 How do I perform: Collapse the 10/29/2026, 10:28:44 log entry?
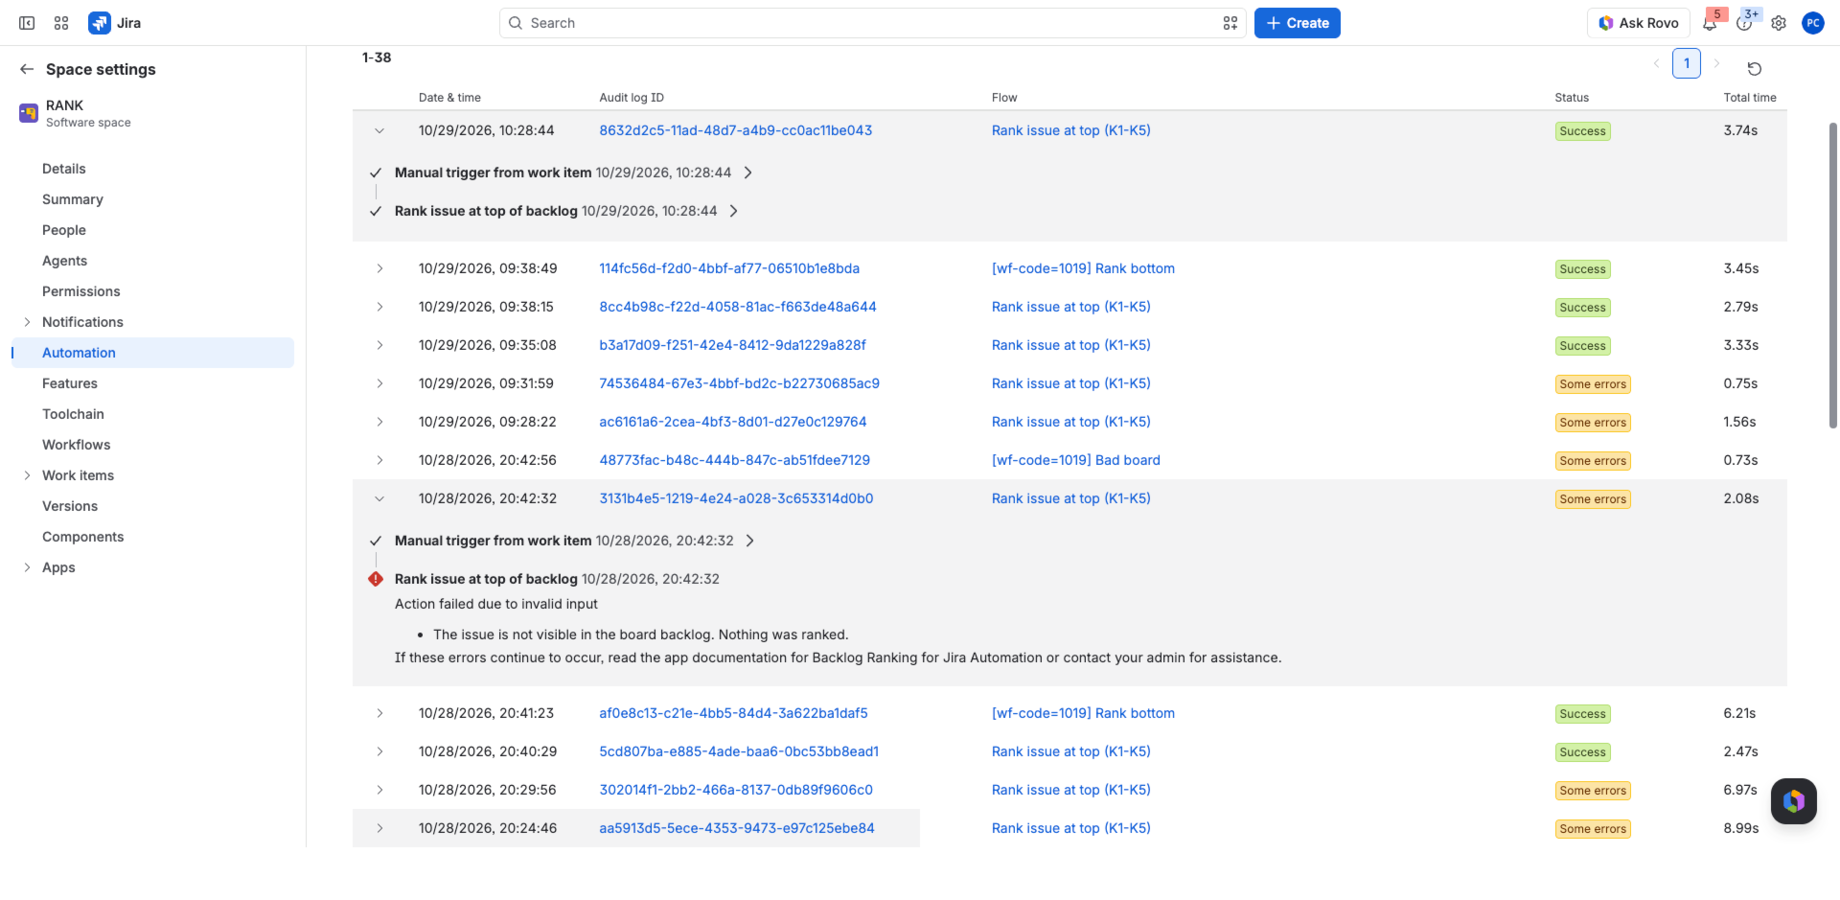coord(379,131)
